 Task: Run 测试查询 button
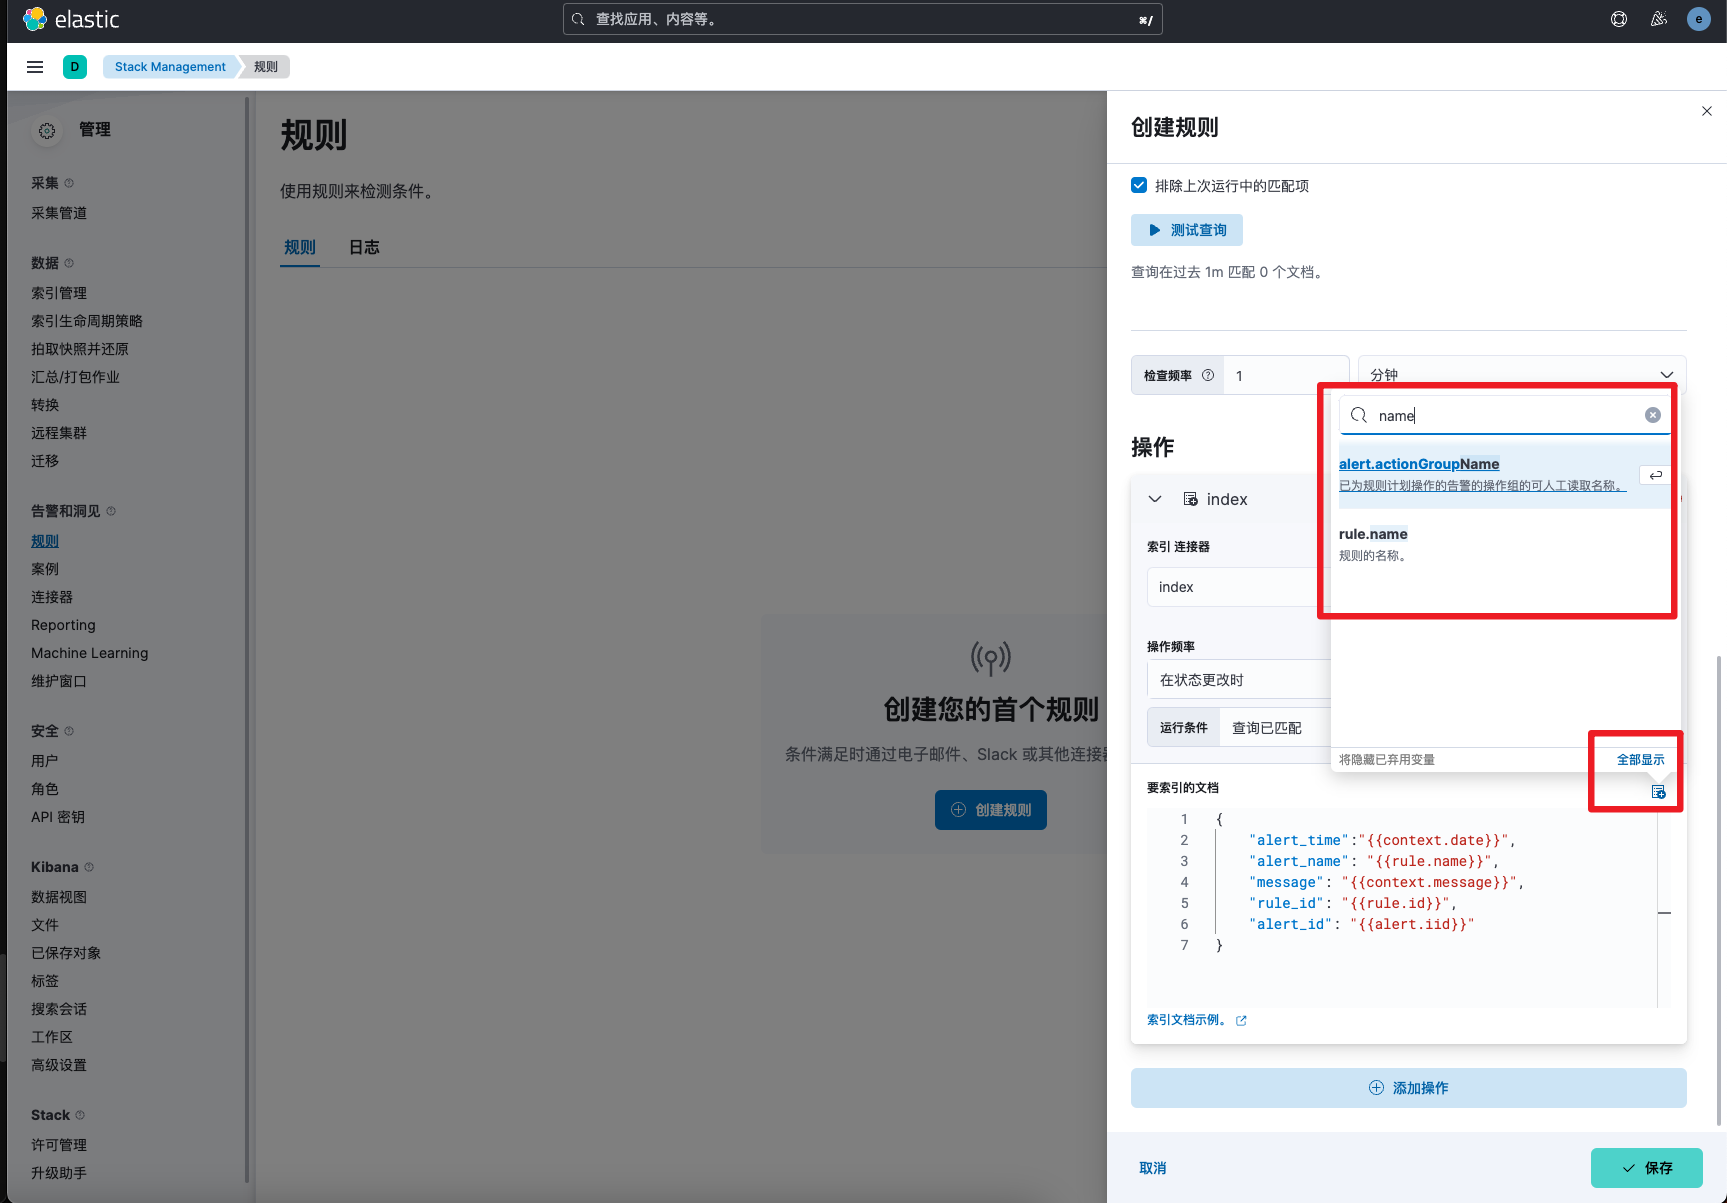[x=1187, y=230]
